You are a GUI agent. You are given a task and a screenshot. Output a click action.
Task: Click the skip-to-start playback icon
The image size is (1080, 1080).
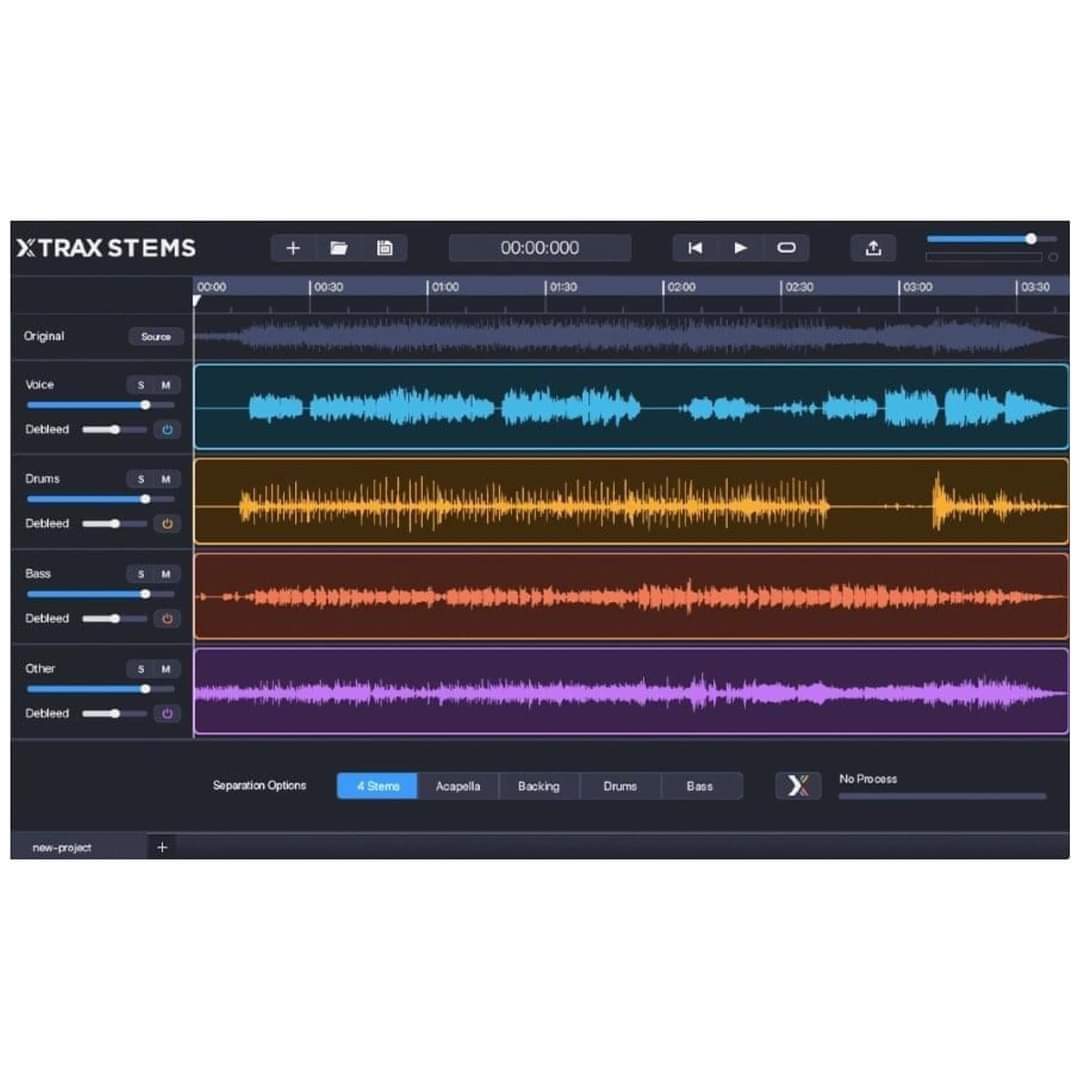point(696,248)
